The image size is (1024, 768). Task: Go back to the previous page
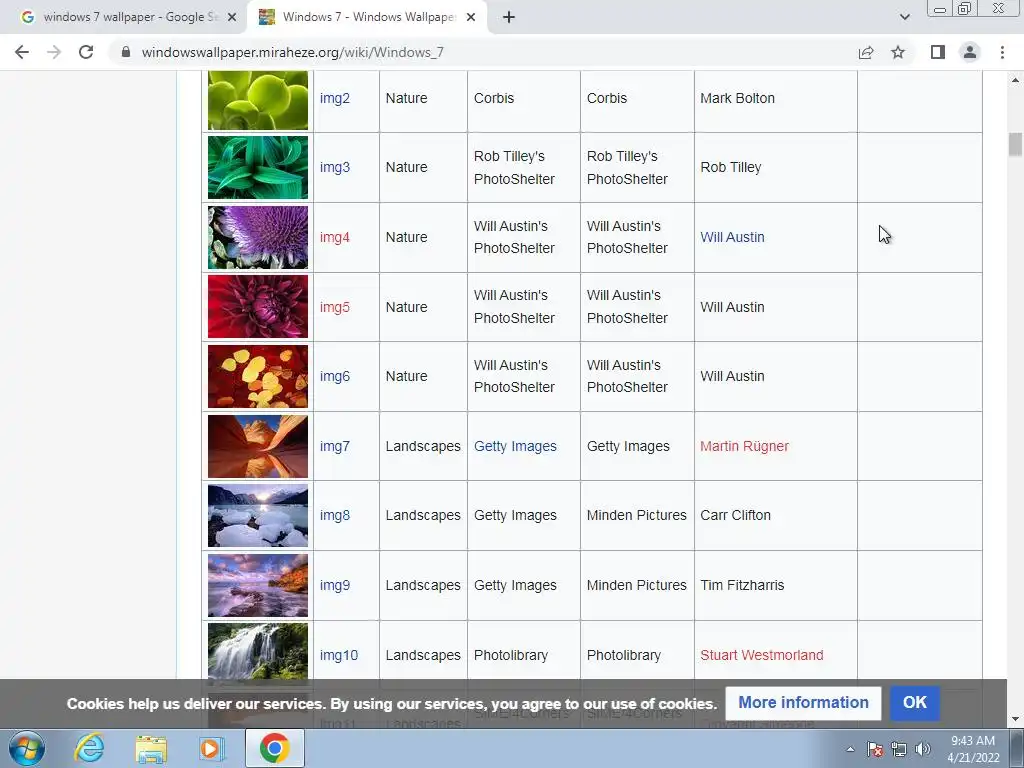(22, 52)
